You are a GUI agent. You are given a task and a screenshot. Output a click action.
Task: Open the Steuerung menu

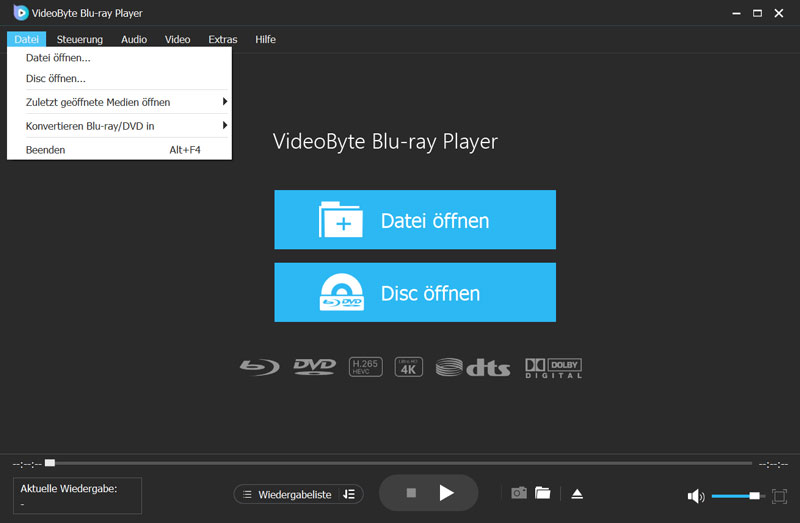click(80, 39)
